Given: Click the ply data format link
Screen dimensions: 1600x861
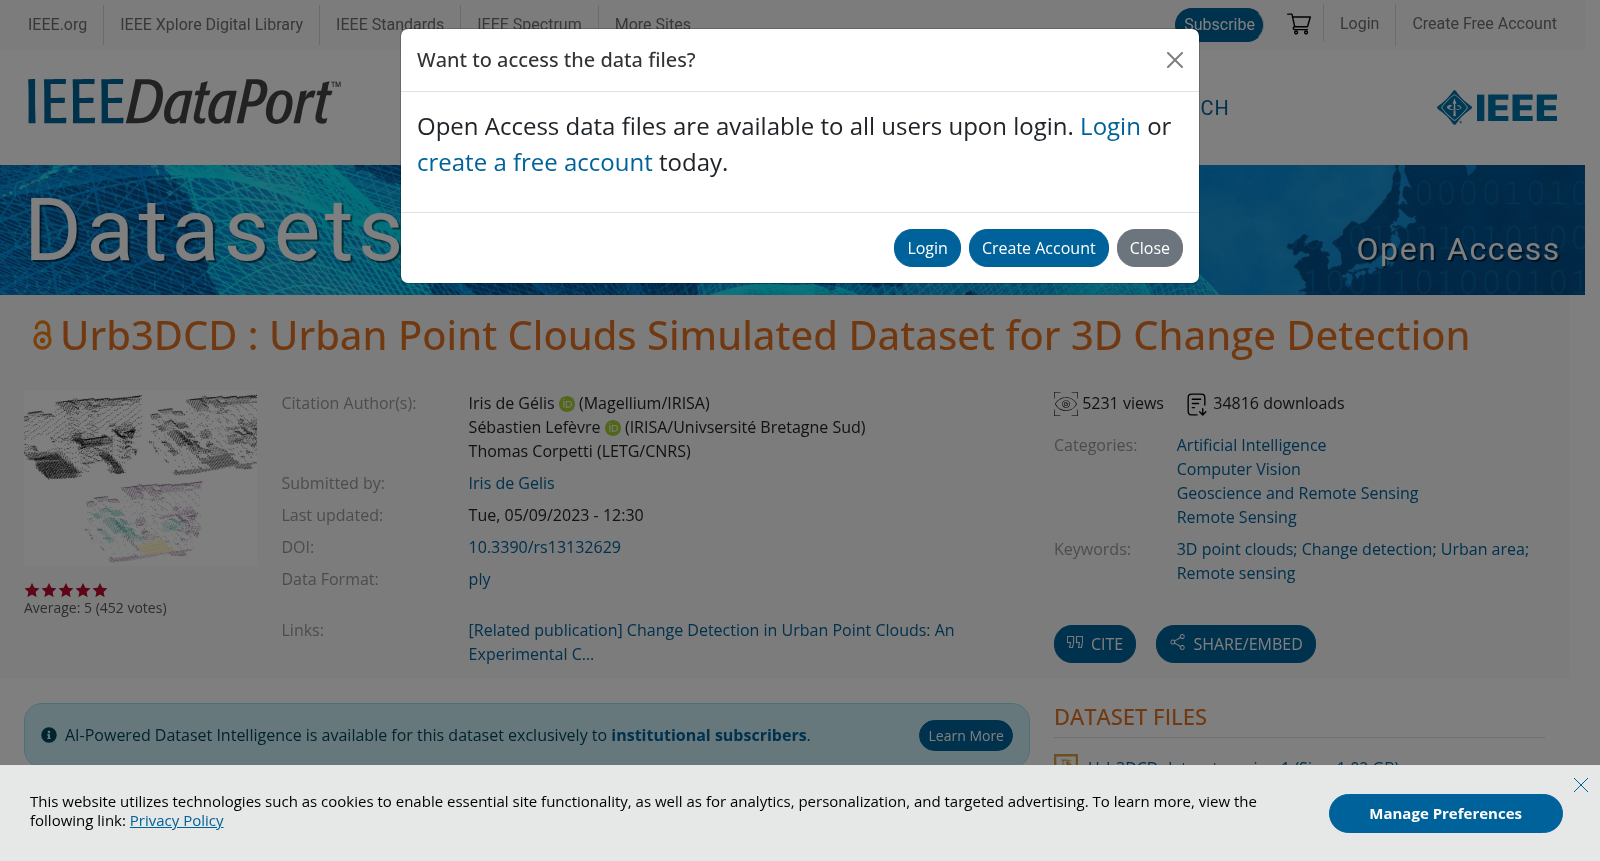Looking at the screenshot, I should point(479,579).
